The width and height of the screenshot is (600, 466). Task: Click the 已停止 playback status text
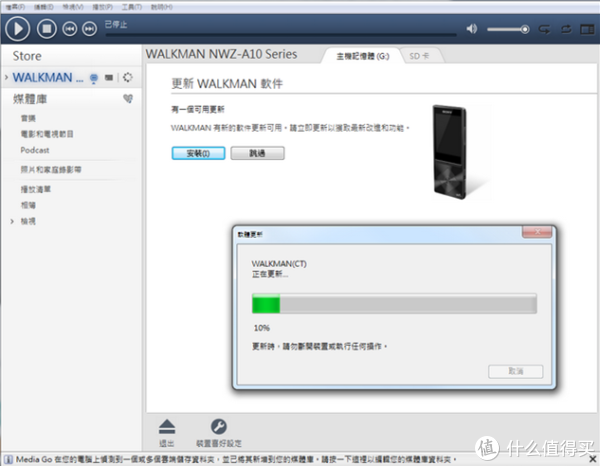pos(116,24)
